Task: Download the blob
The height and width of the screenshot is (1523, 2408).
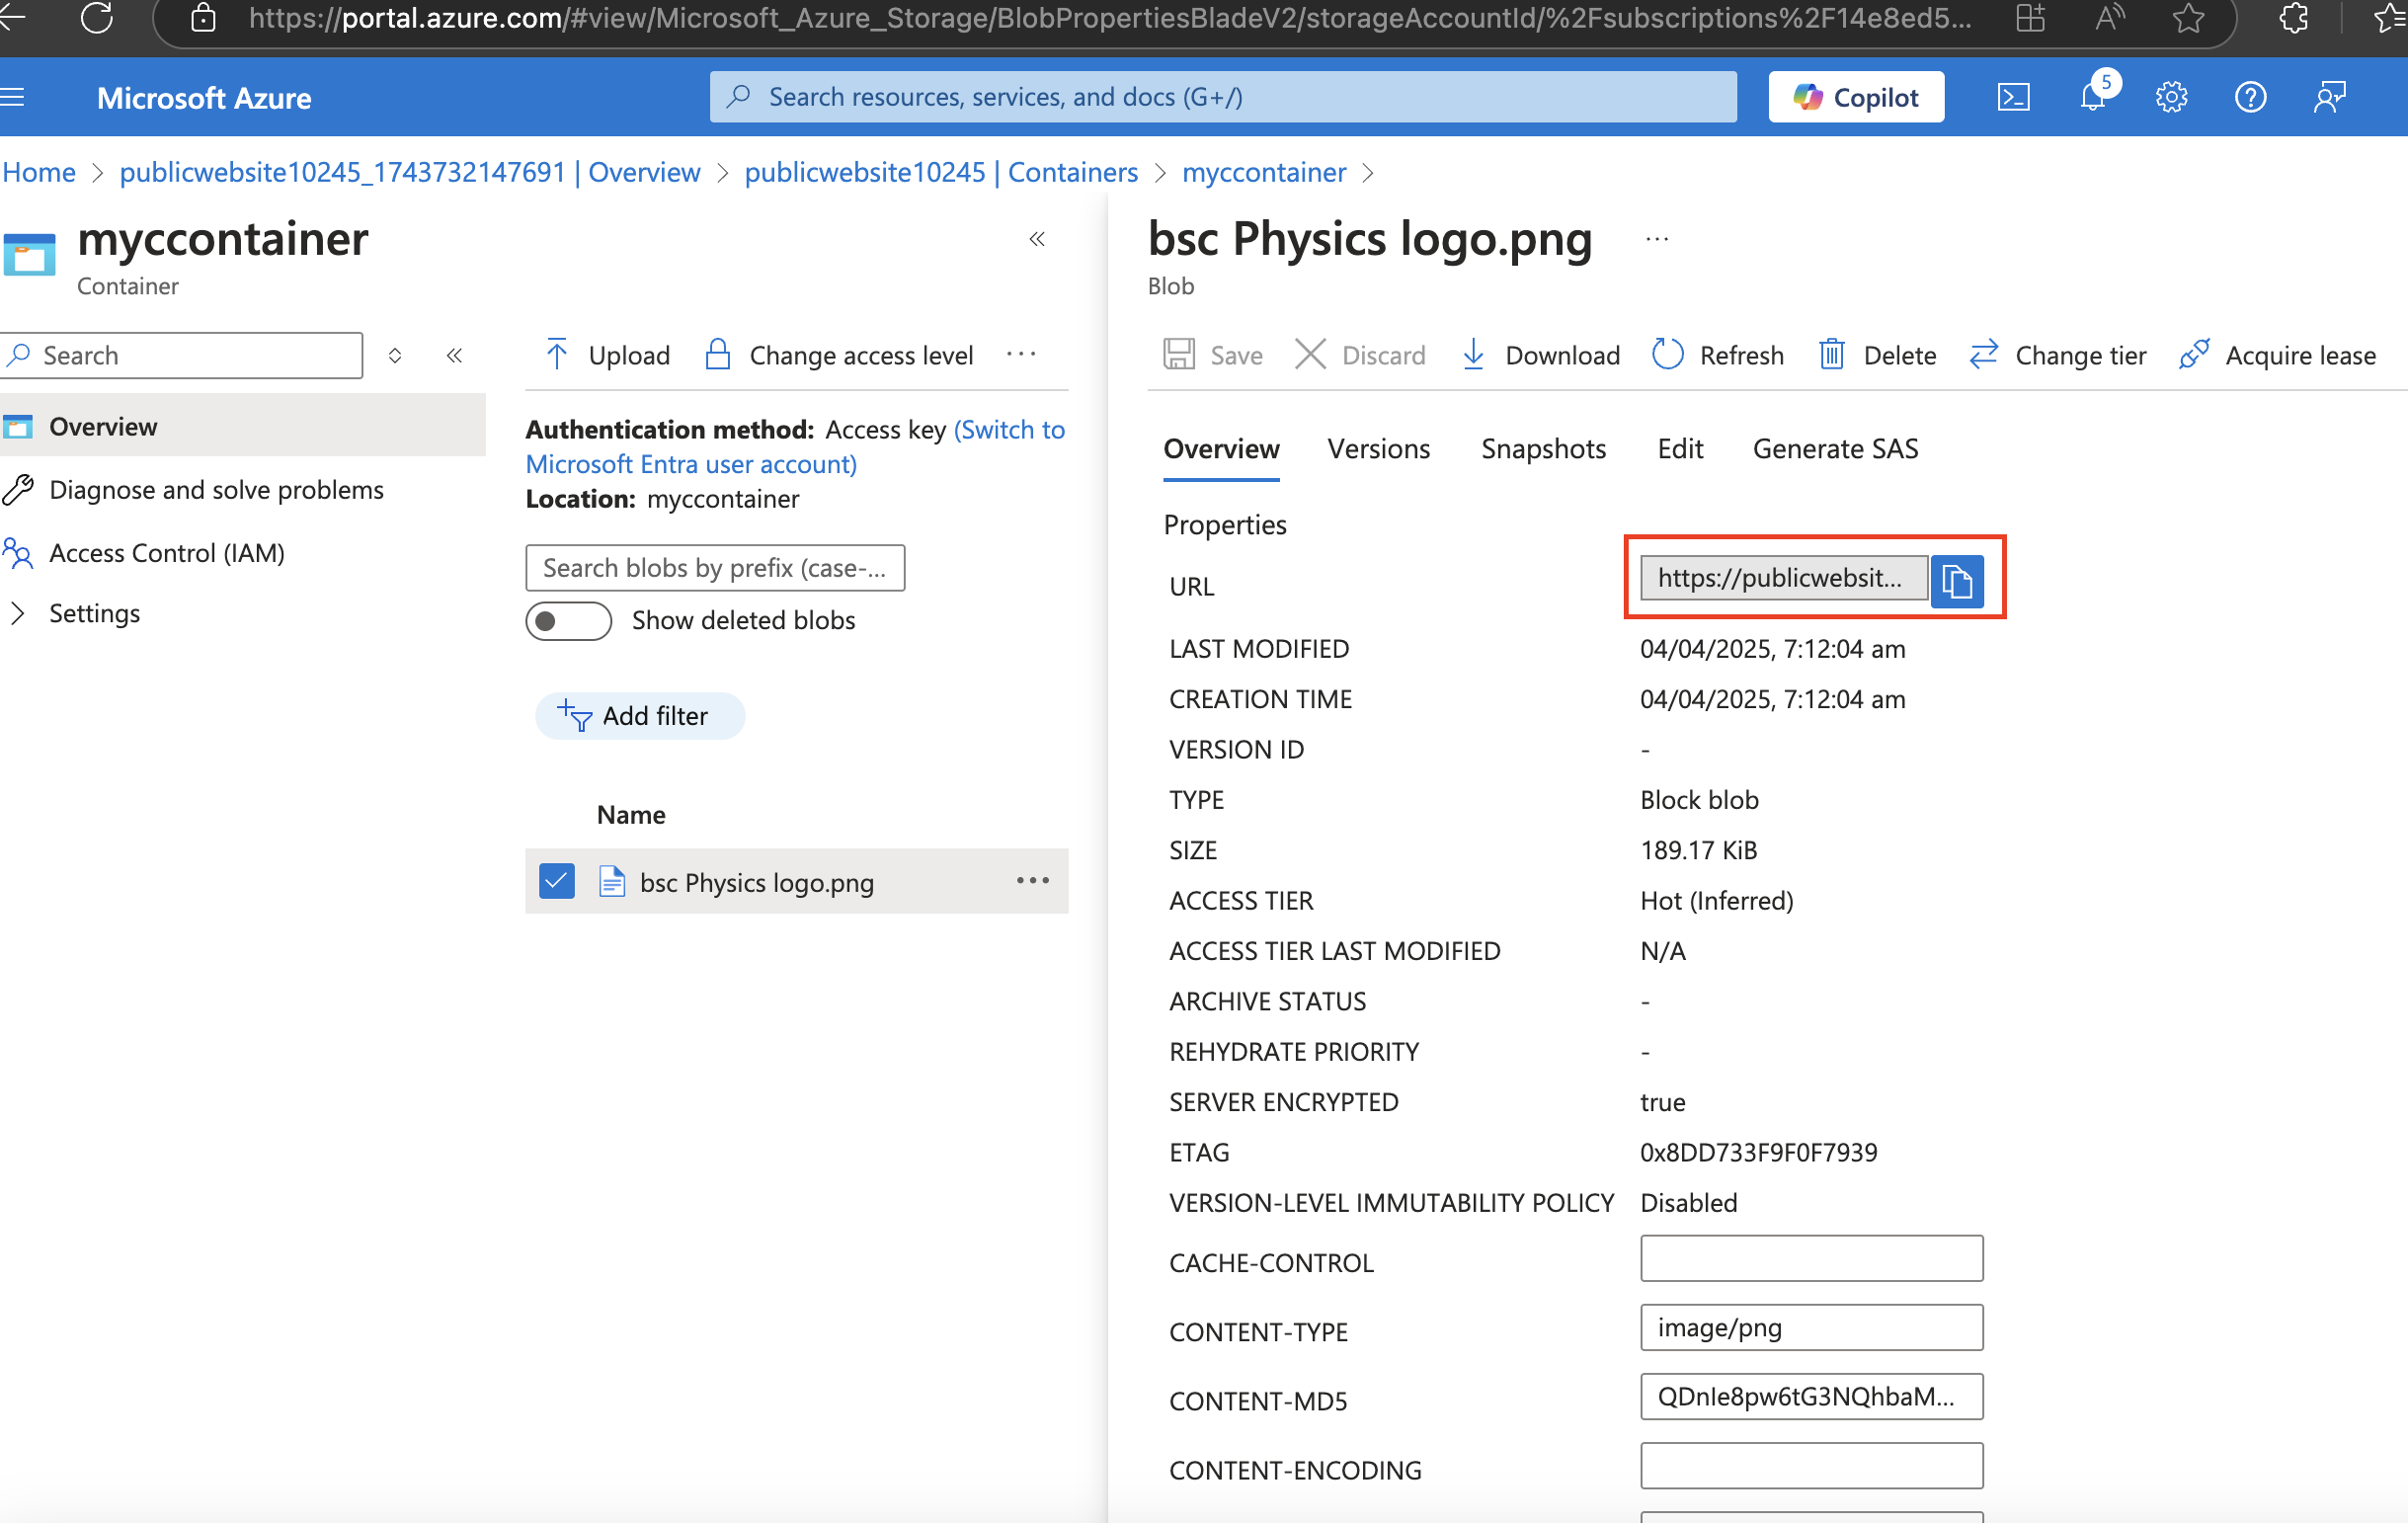Action: (1540, 355)
